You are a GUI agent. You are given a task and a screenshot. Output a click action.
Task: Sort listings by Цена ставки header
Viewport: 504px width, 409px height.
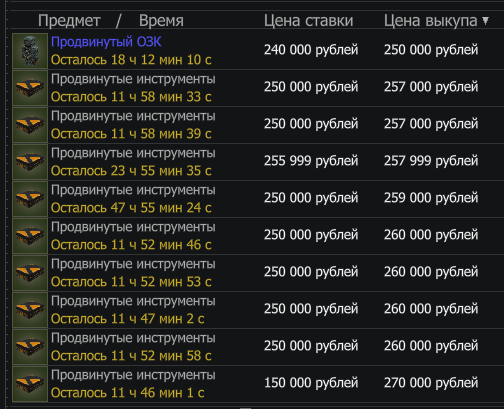coord(308,21)
